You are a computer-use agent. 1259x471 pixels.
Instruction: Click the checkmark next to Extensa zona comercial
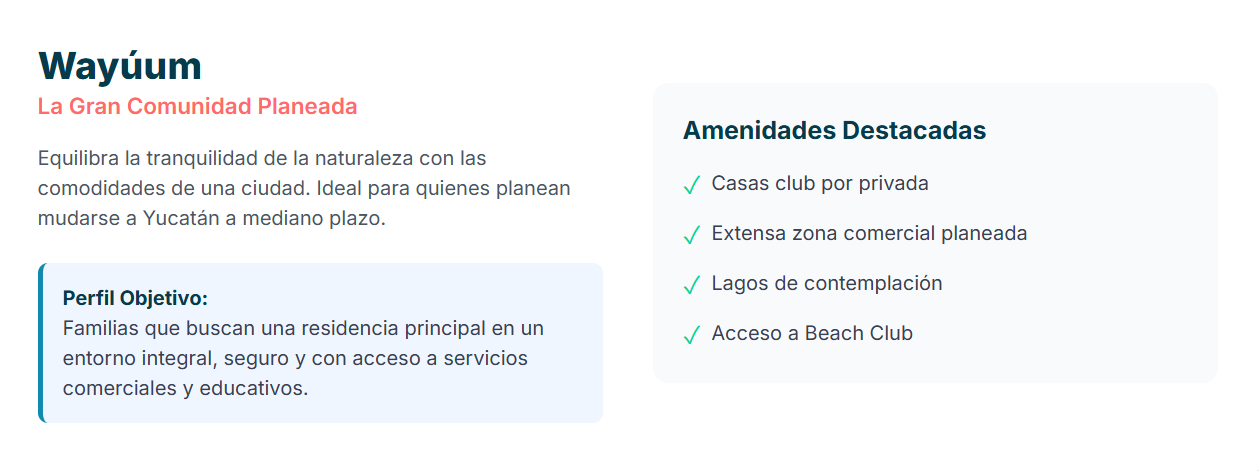[691, 235]
